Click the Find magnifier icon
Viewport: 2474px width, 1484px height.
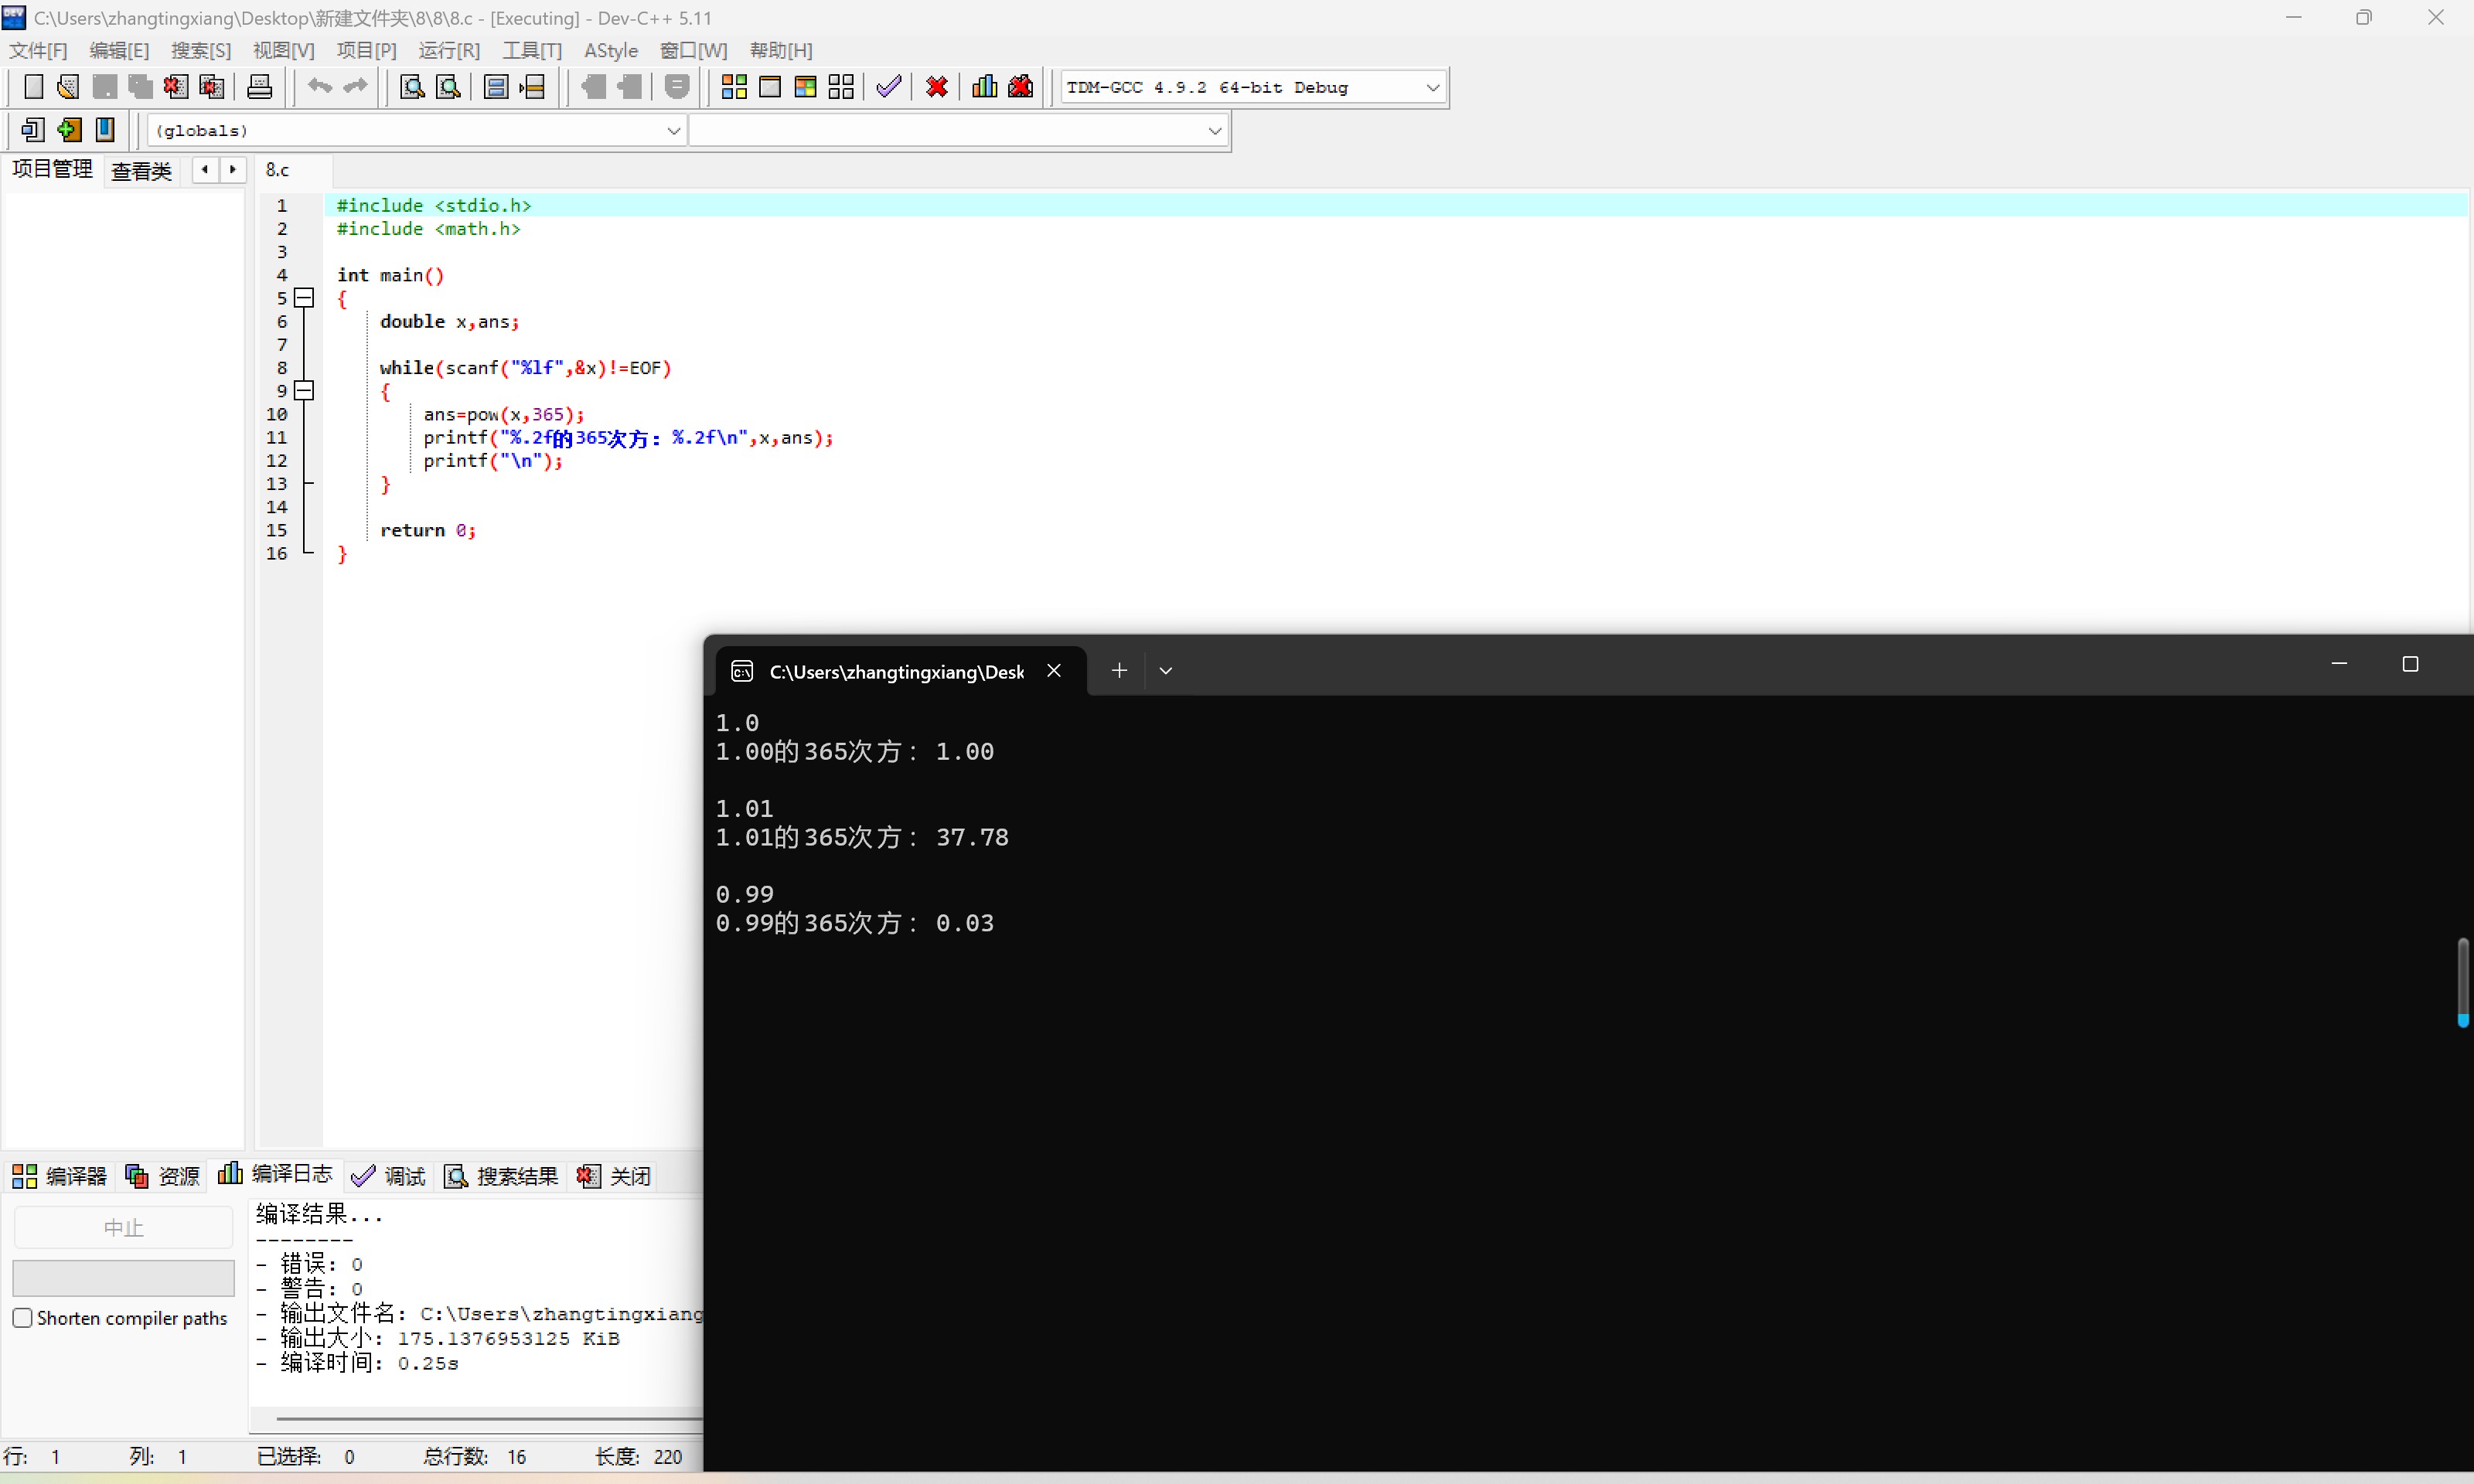pyautogui.click(x=412, y=87)
